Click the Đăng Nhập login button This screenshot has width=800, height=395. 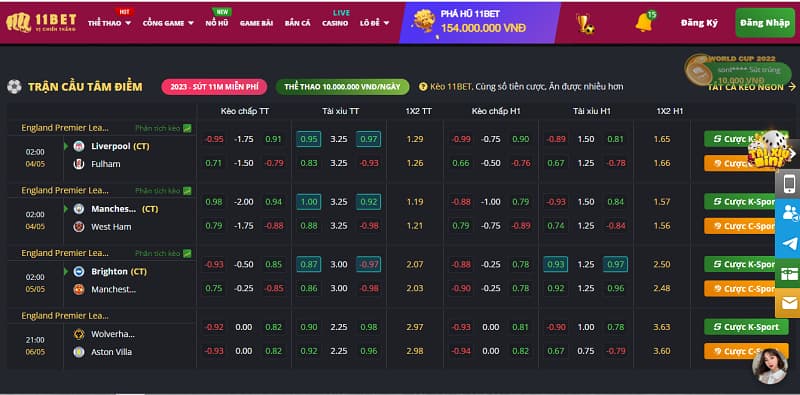click(765, 22)
